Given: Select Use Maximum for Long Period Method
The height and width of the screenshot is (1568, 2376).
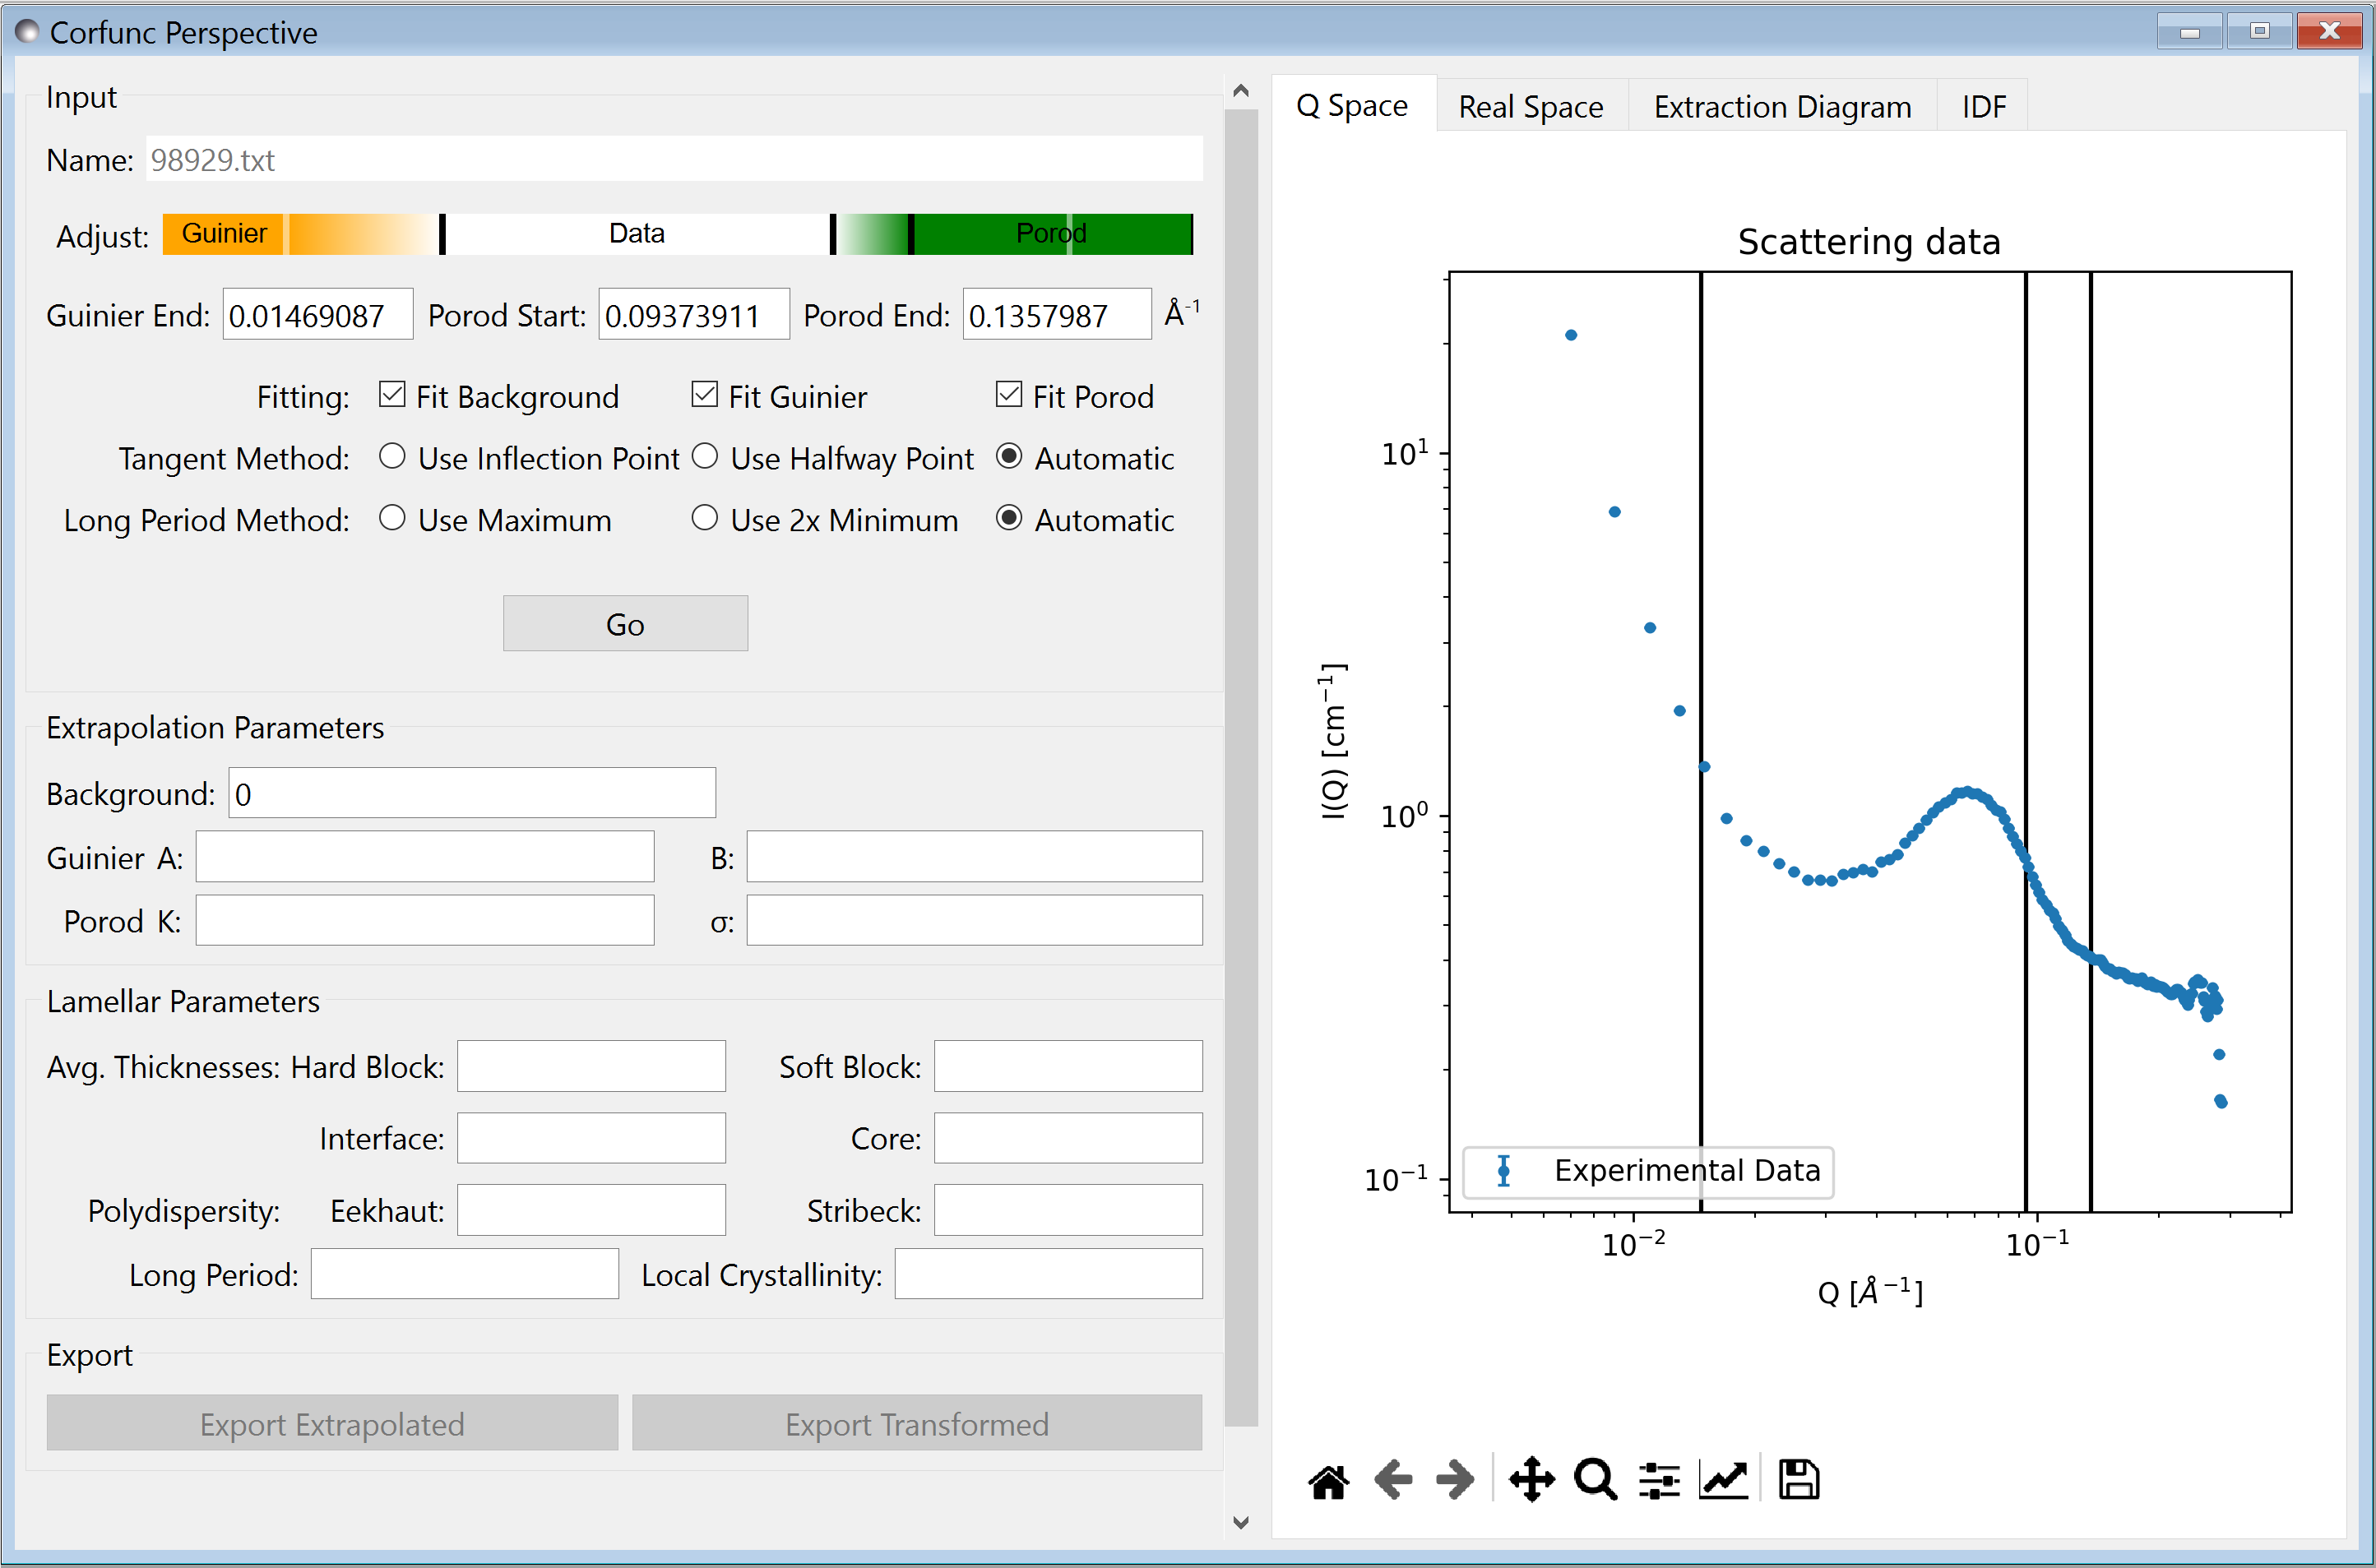Looking at the screenshot, I should click(x=388, y=520).
